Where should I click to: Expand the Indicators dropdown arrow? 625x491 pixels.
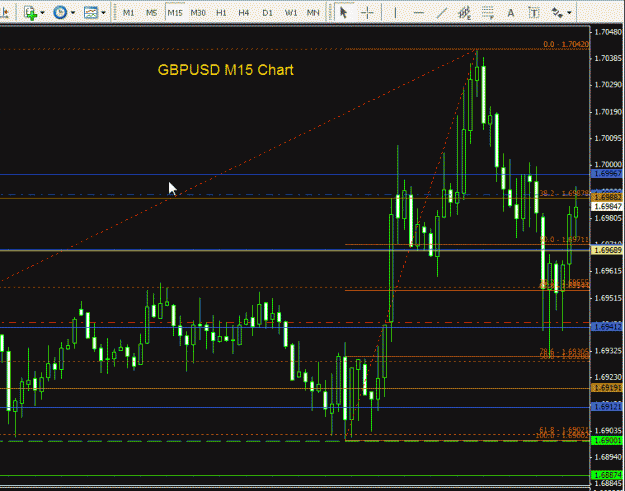[42, 13]
